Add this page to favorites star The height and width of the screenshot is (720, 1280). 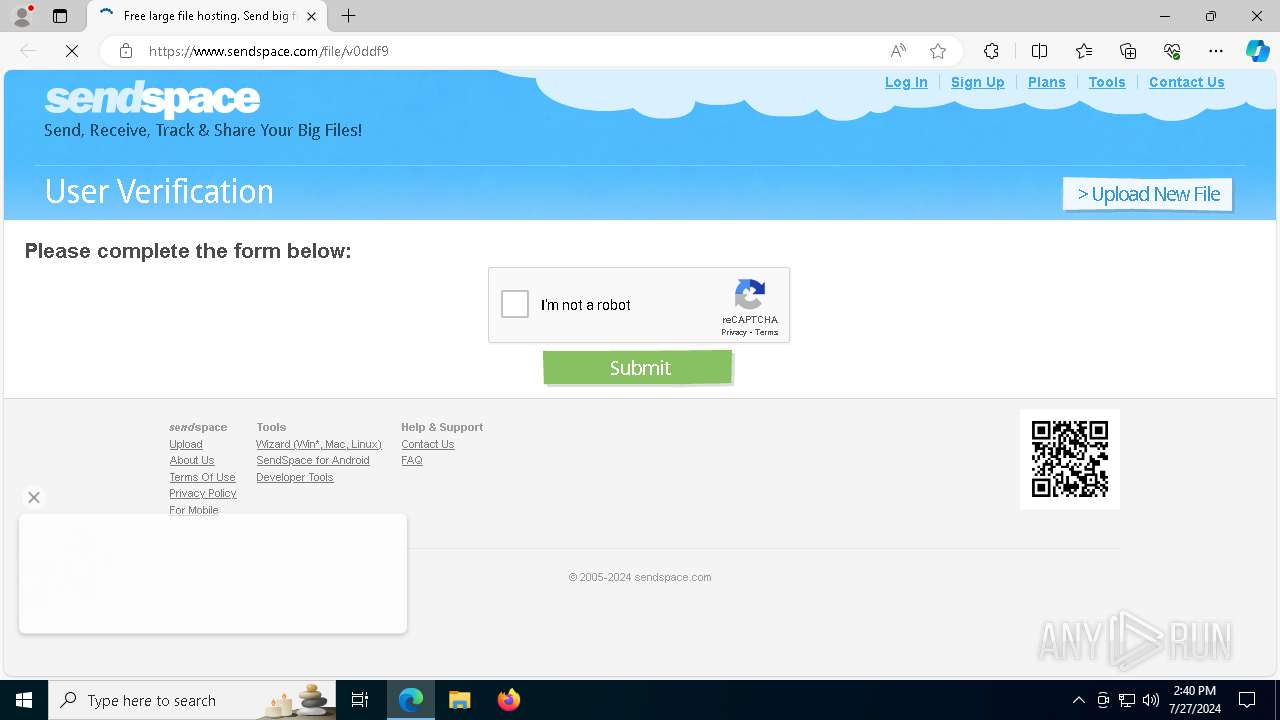point(938,51)
